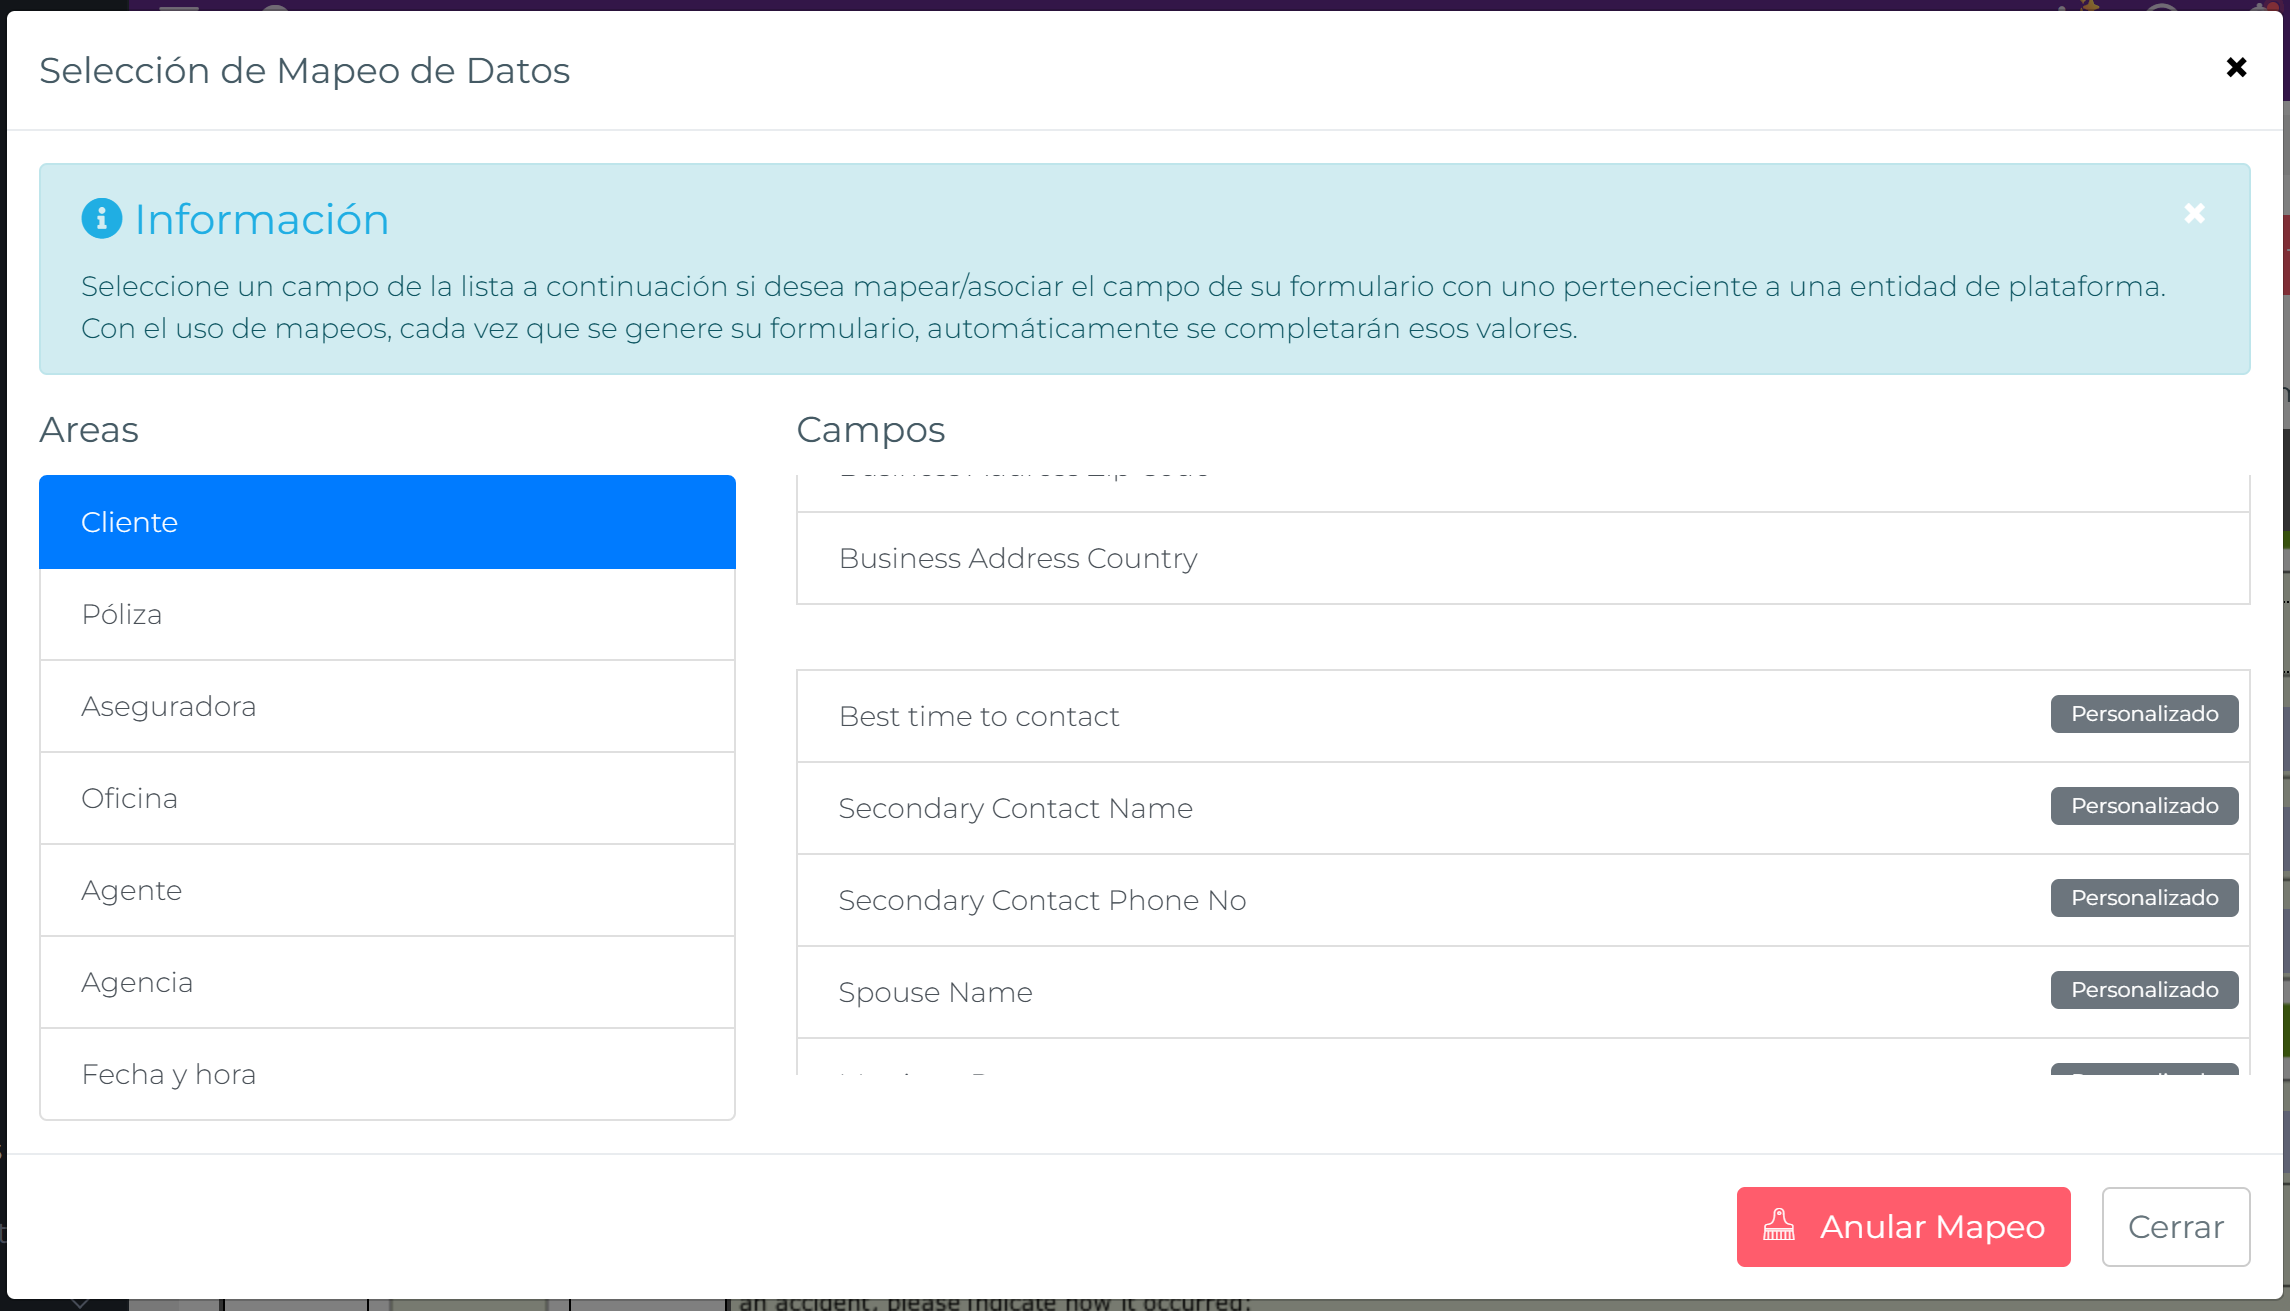Viewport: 2290px width, 1311px height.
Task: Dismiss the Información alert with its X icon
Action: point(2194,213)
